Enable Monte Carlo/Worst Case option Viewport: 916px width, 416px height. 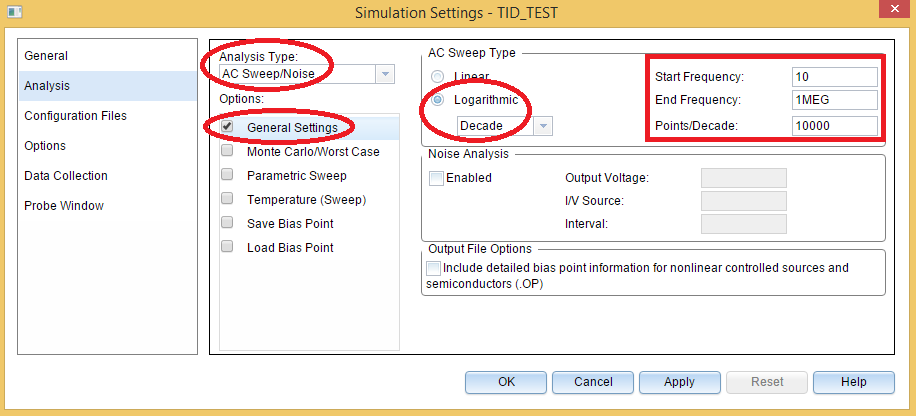pos(227,151)
